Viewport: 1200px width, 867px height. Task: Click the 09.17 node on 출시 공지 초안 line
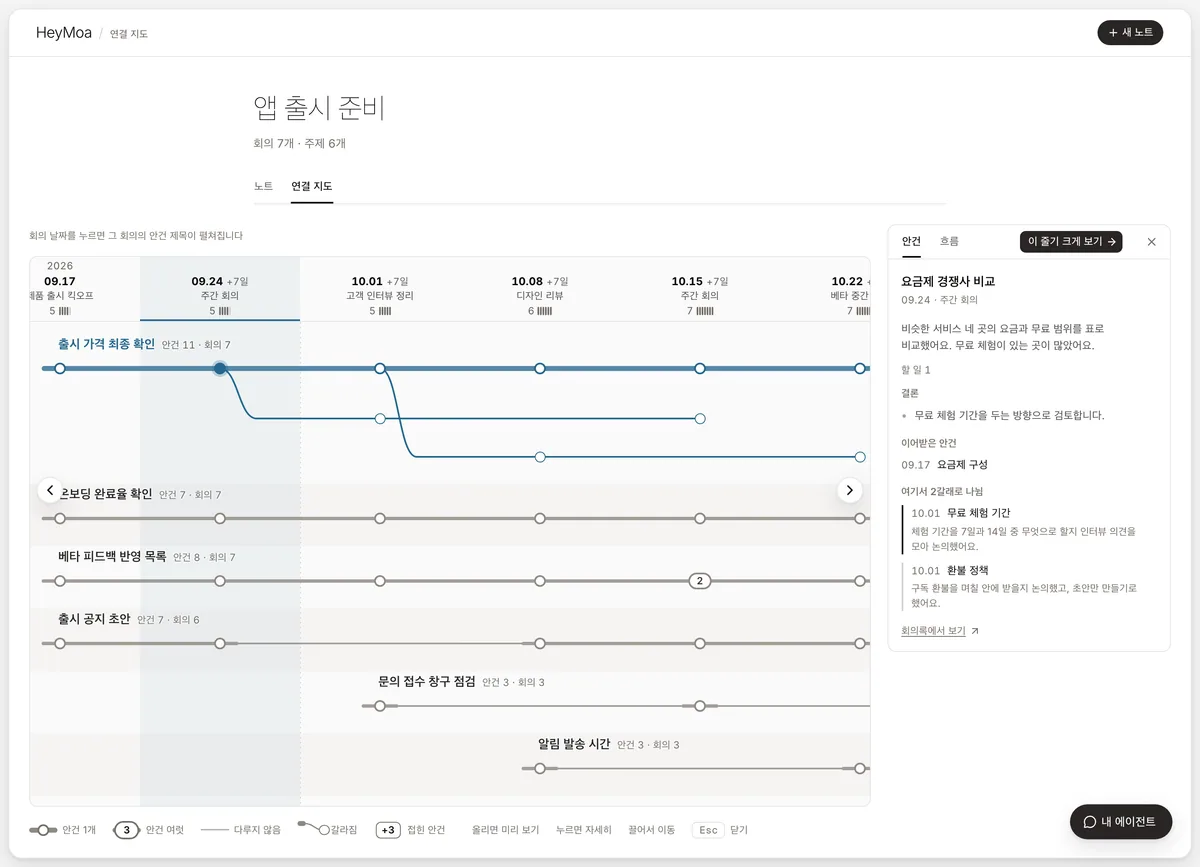point(60,644)
